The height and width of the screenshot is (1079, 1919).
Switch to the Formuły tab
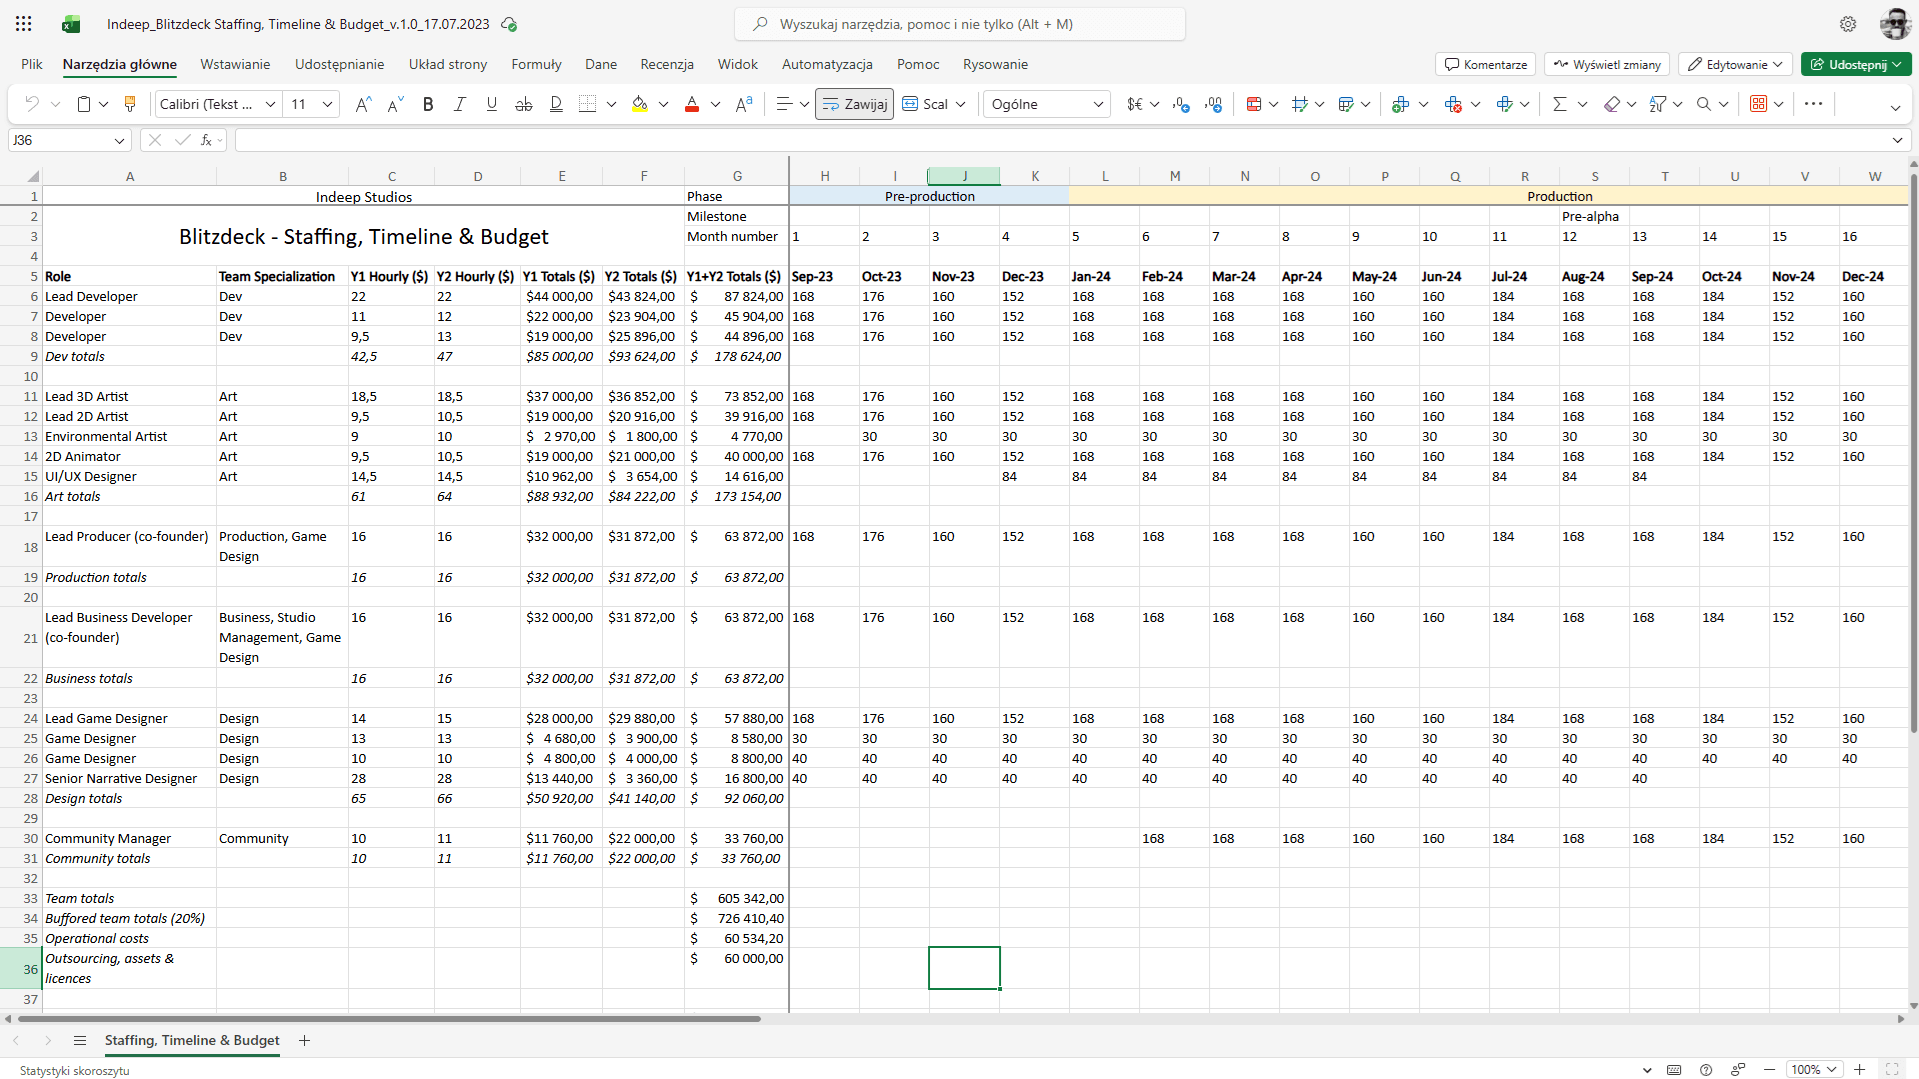pos(536,64)
